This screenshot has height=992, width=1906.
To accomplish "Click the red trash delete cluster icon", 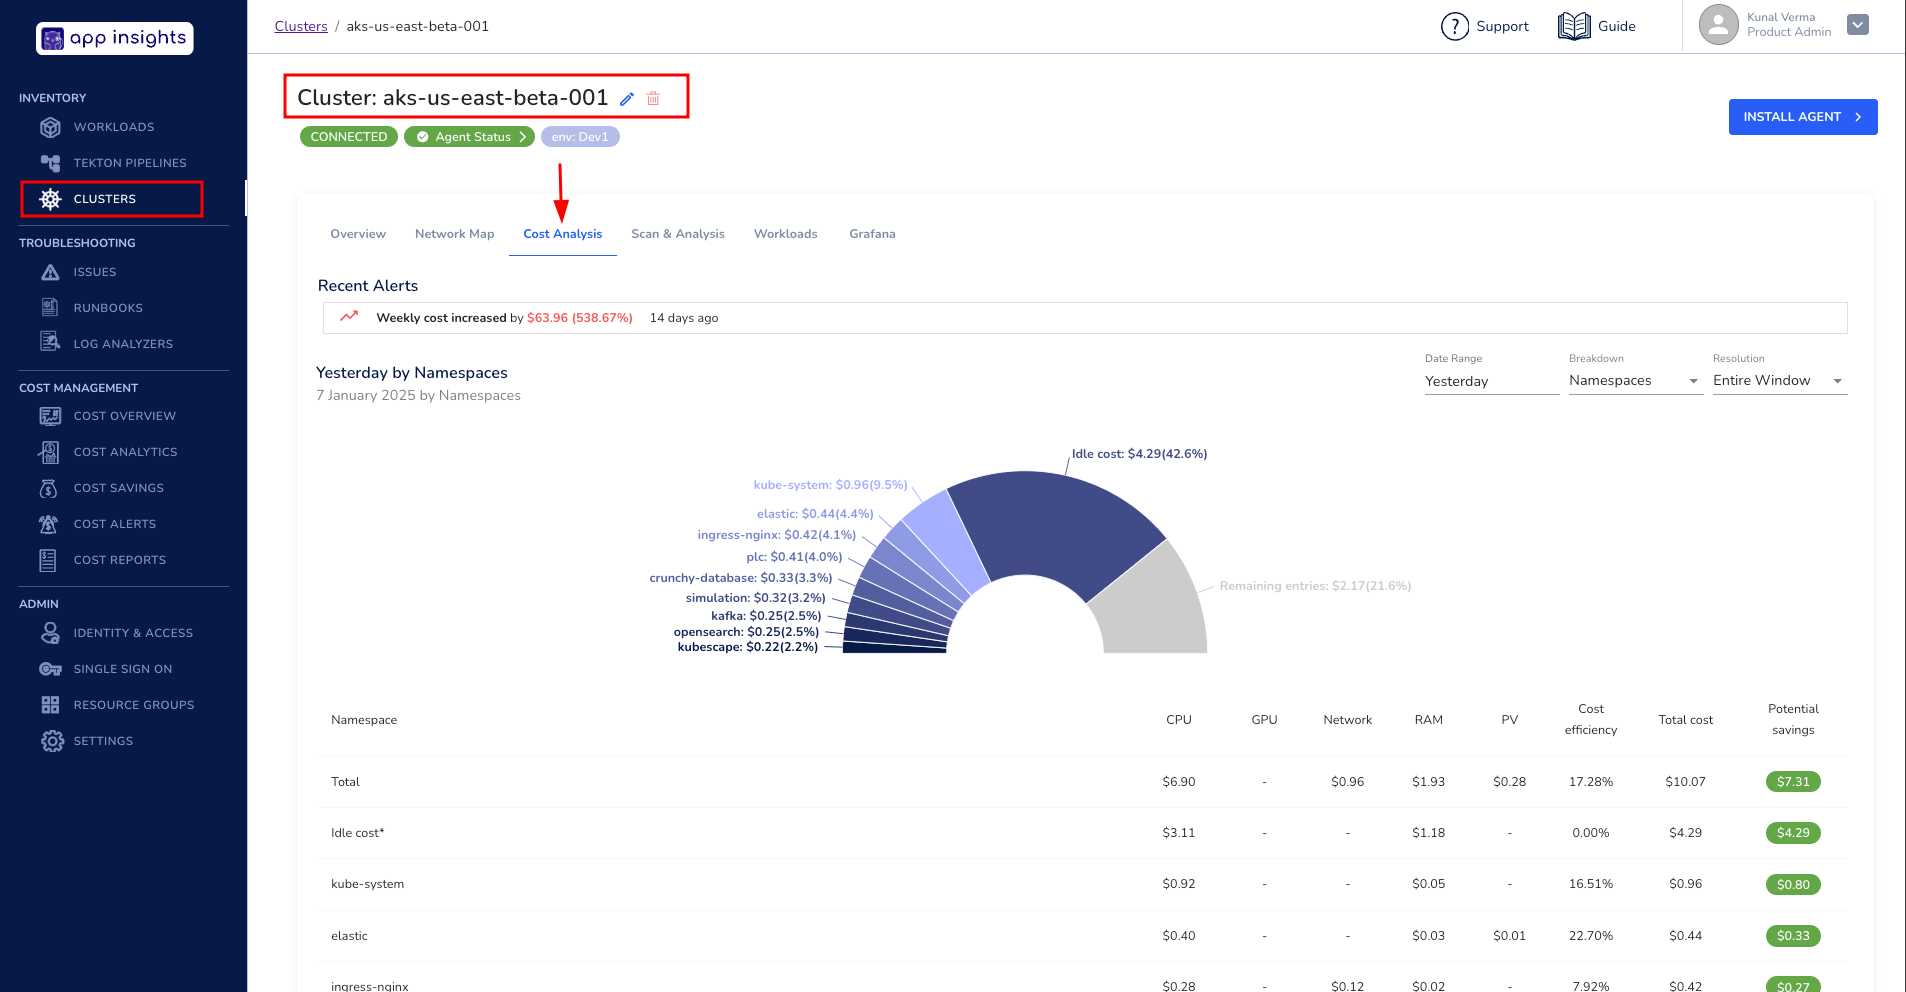I will point(653,99).
